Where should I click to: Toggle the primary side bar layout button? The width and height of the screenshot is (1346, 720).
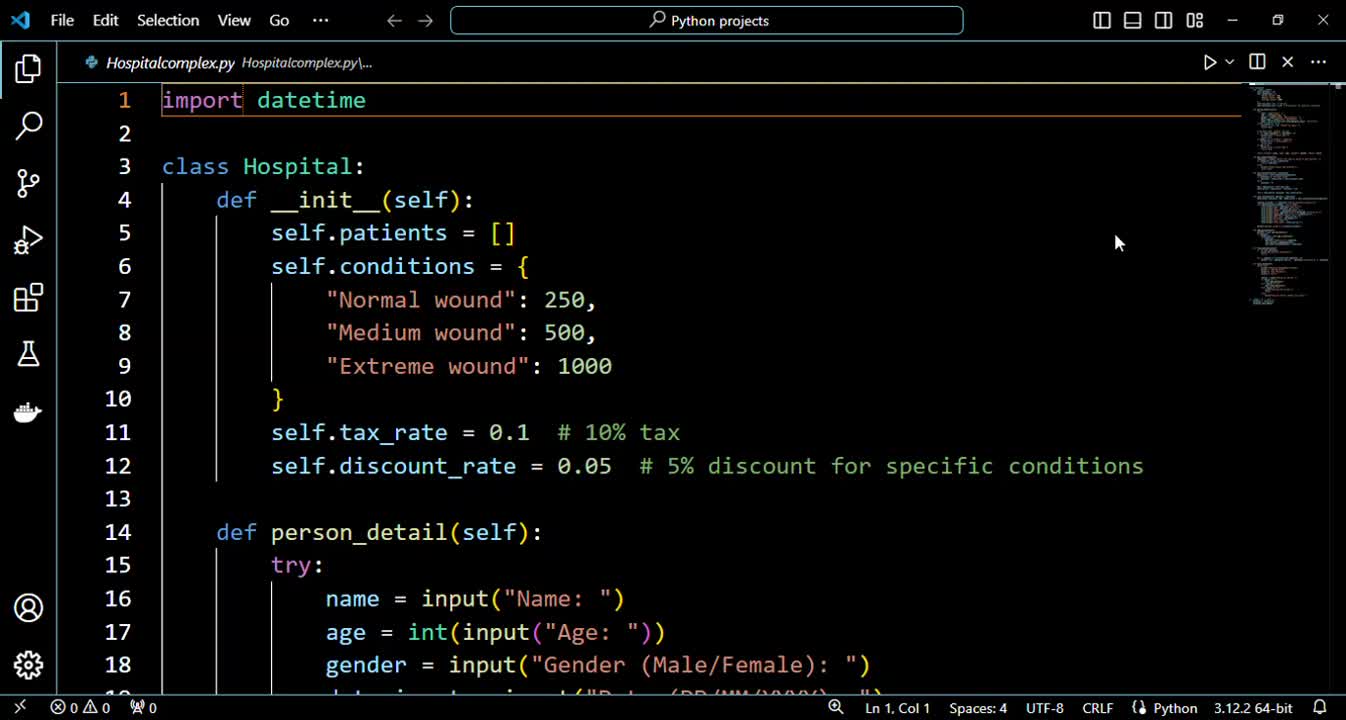(x=1102, y=20)
